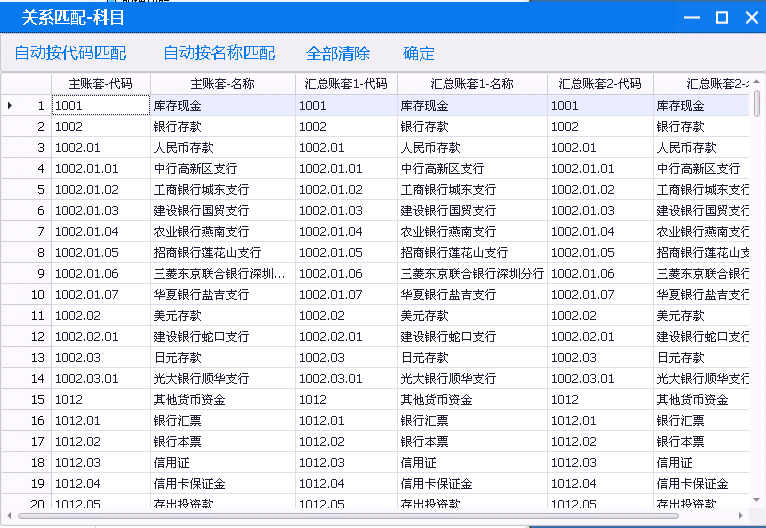
Task: Click 主账套 name cell 农业银行燕南支行
Action: [223, 232]
